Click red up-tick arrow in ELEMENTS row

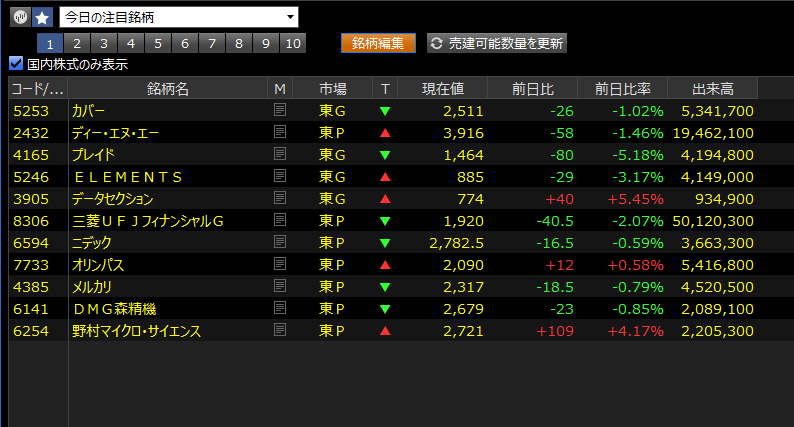385,177
